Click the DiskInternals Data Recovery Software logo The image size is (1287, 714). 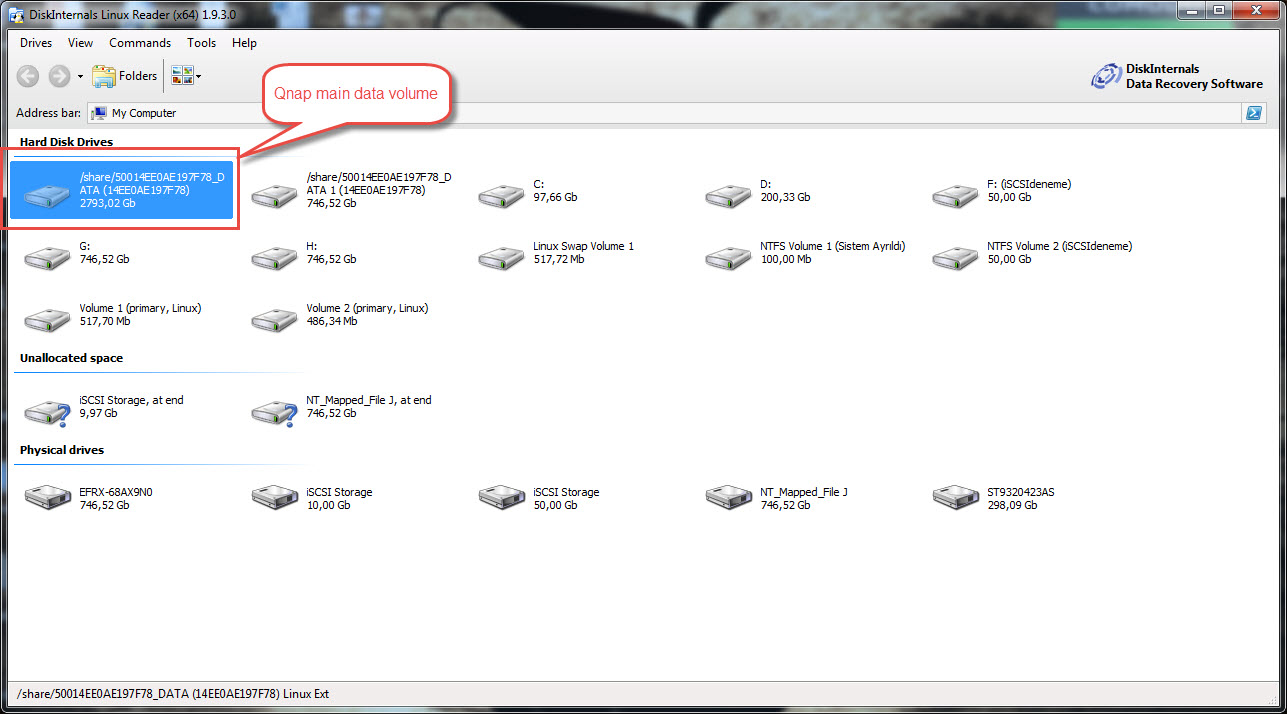[x=1176, y=76]
